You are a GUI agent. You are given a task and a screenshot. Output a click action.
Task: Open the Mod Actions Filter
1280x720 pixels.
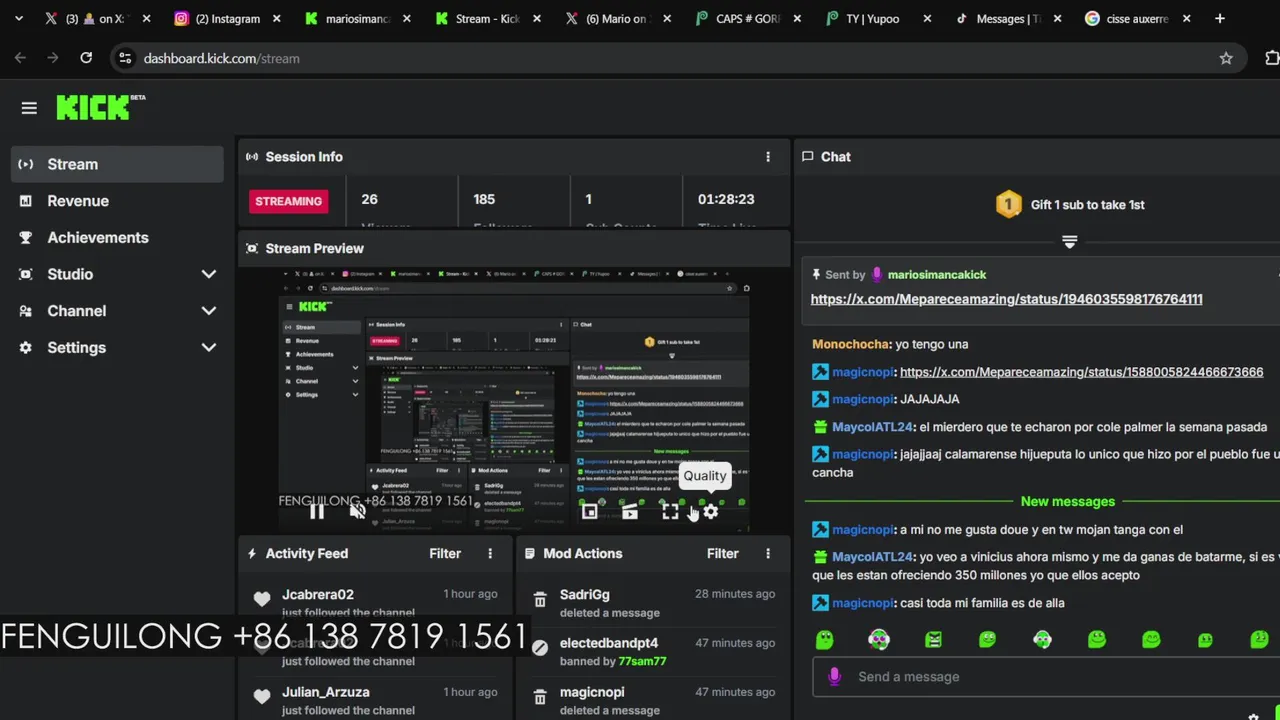click(x=723, y=554)
